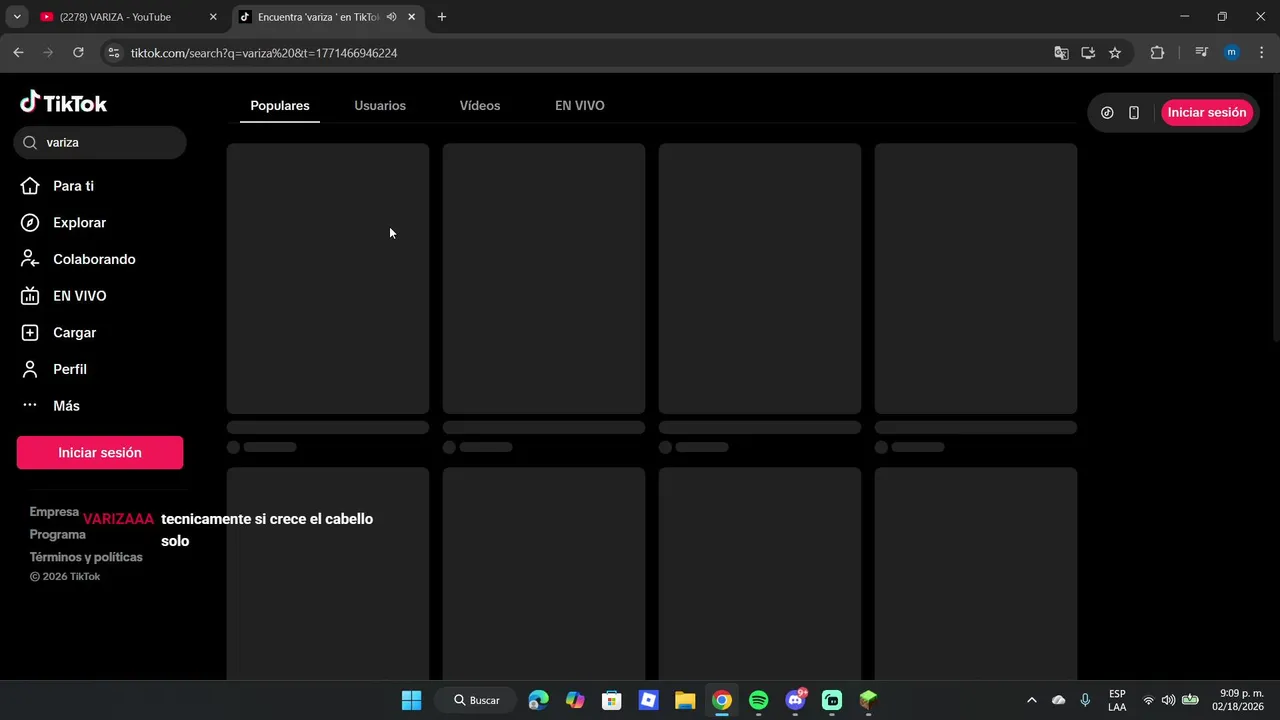This screenshot has width=1280, height=720.
Task: Click the TikTok logo
Action: [x=63, y=103]
